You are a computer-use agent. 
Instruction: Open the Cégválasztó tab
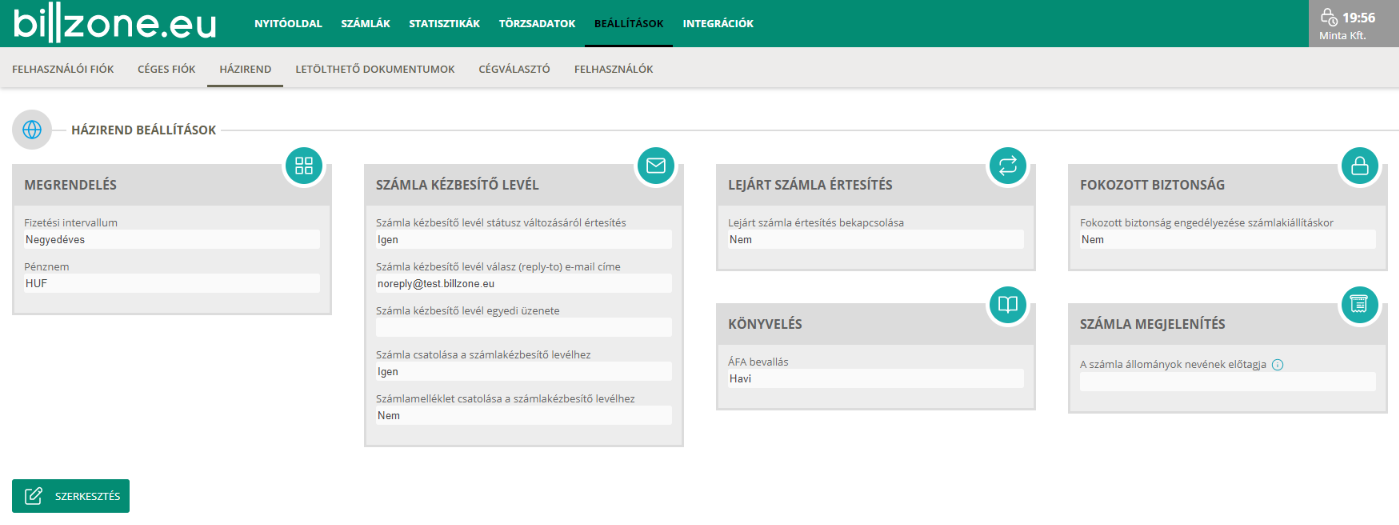click(514, 69)
